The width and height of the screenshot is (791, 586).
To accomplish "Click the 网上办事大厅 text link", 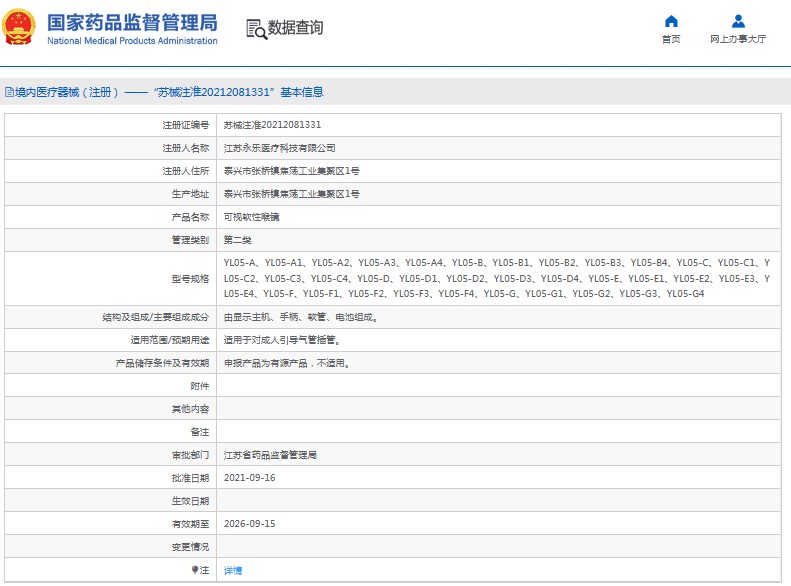I will pos(738,39).
